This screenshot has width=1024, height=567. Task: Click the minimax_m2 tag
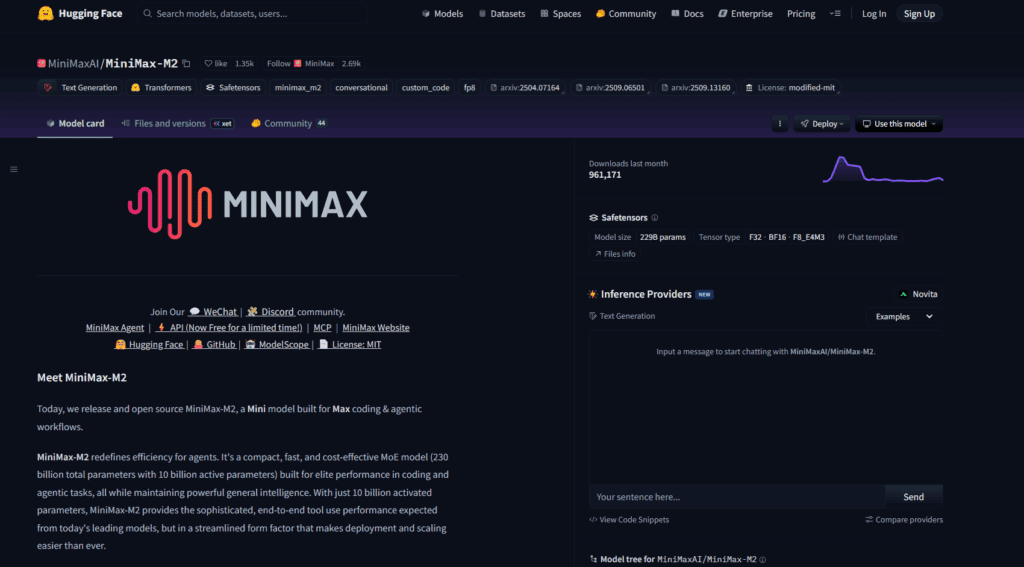pos(298,88)
